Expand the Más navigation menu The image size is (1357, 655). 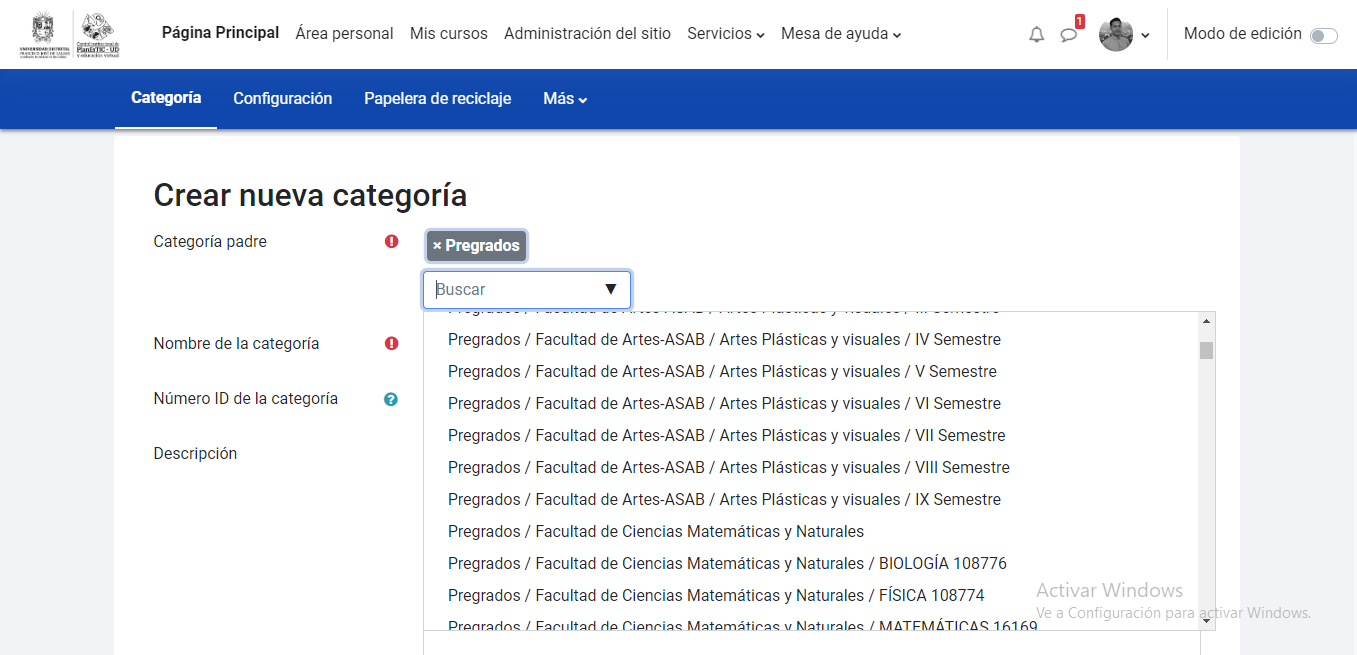click(565, 99)
